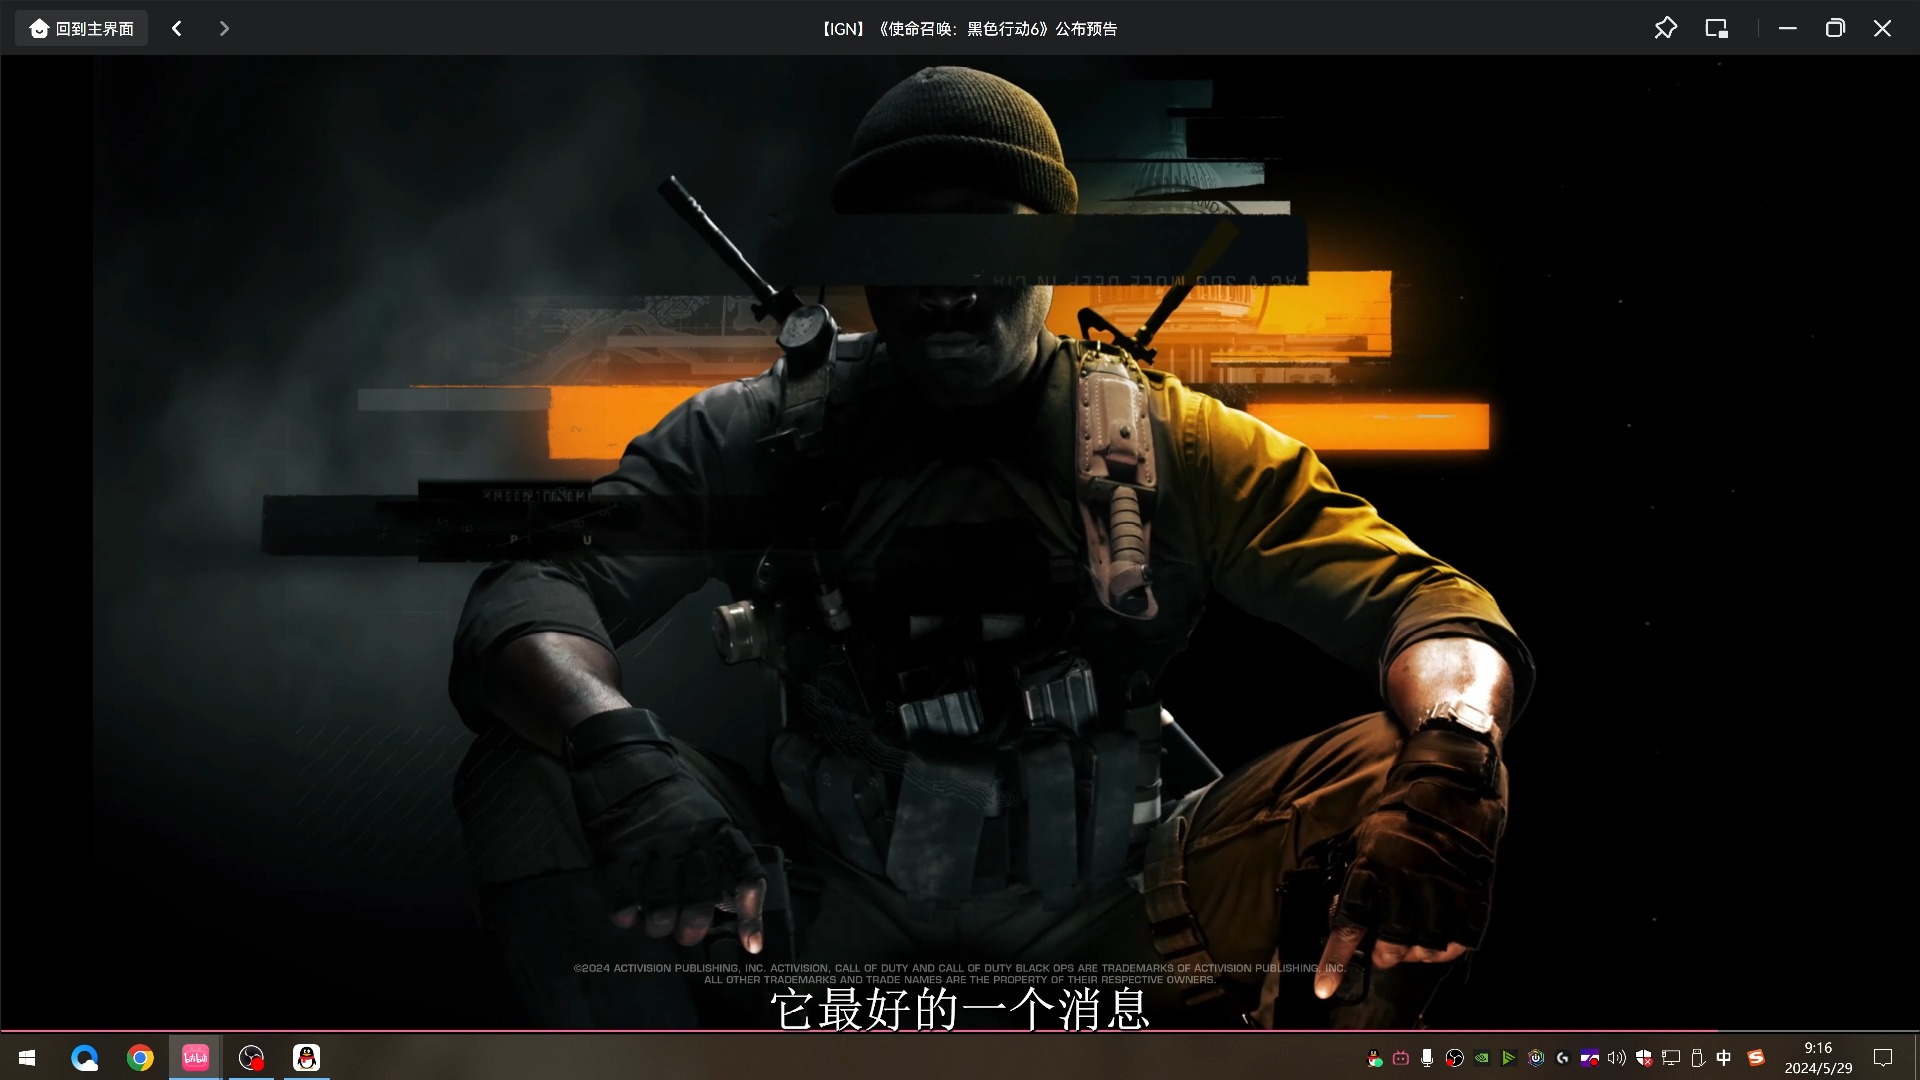
Task: Select the bilibili taskbar icon
Action: (196, 1057)
